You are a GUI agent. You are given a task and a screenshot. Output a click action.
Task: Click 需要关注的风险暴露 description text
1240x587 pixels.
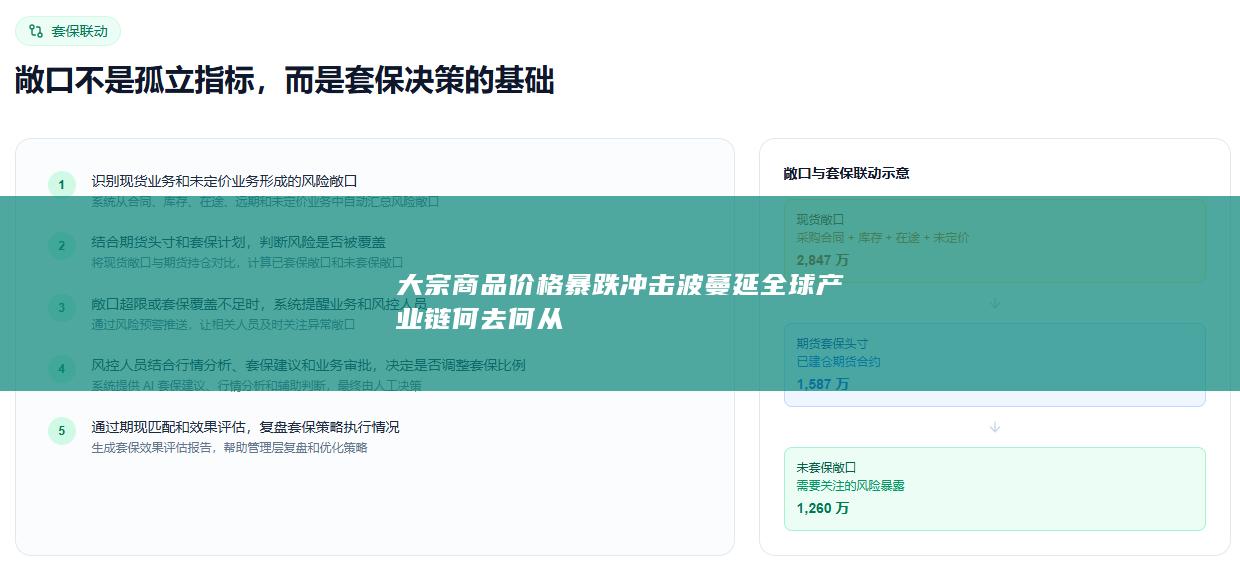point(851,486)
